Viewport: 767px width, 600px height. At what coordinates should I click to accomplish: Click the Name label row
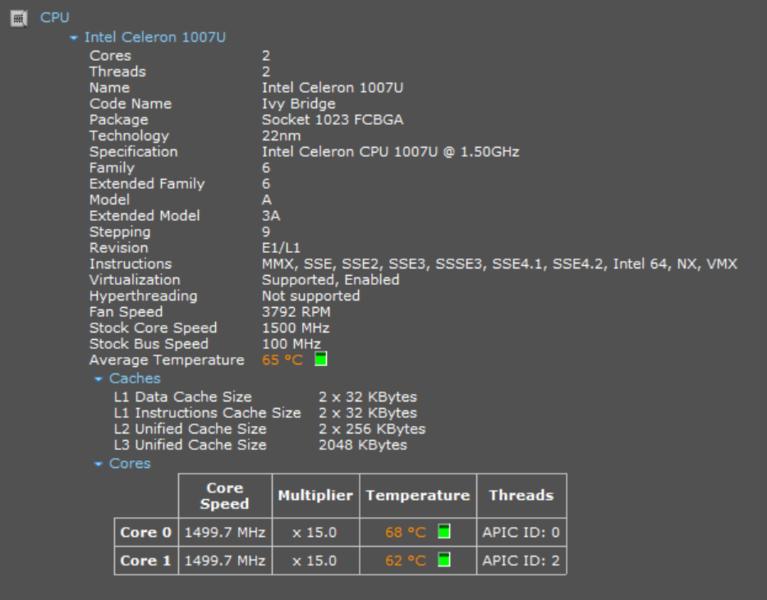[x=110, y=88]
